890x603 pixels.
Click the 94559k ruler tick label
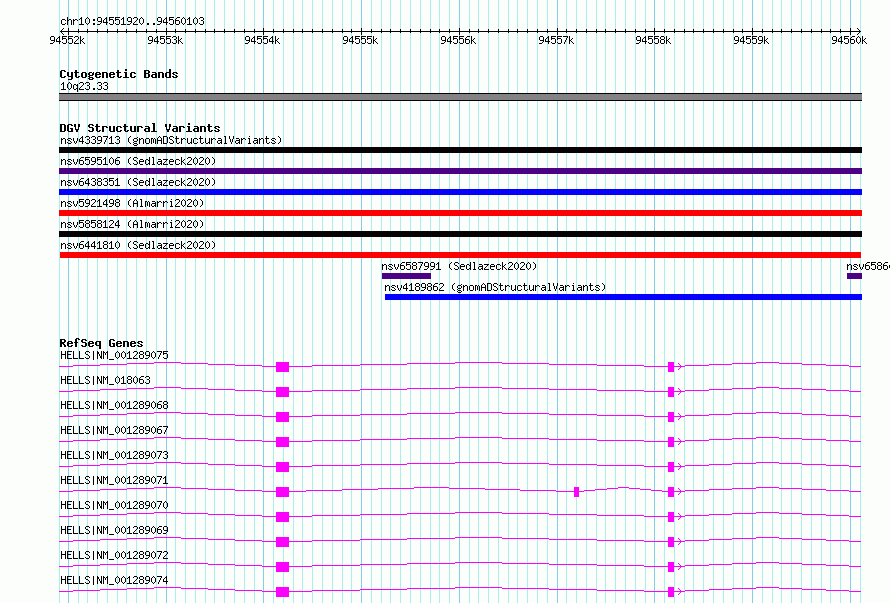(x=752, y=40)
